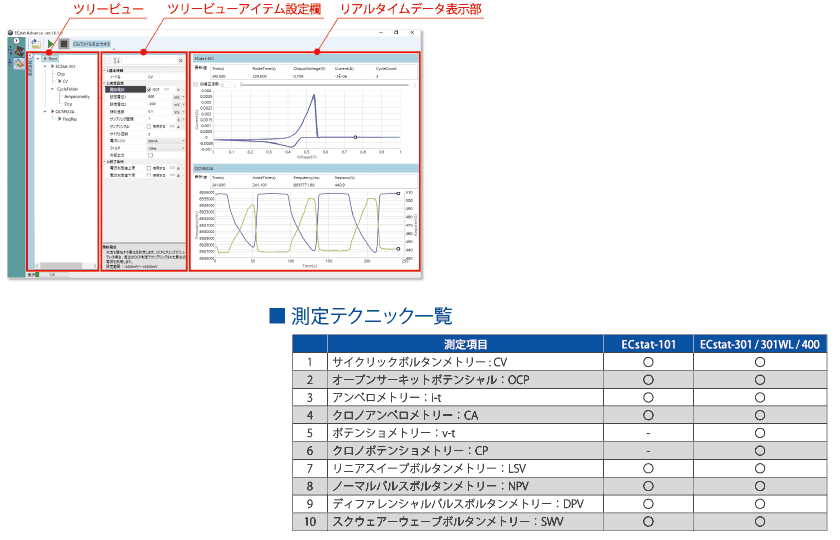The height and width of the screenshot is (540, 840).
Task: Open V unit dropdown beside OCP
Action: pos(181,89)
